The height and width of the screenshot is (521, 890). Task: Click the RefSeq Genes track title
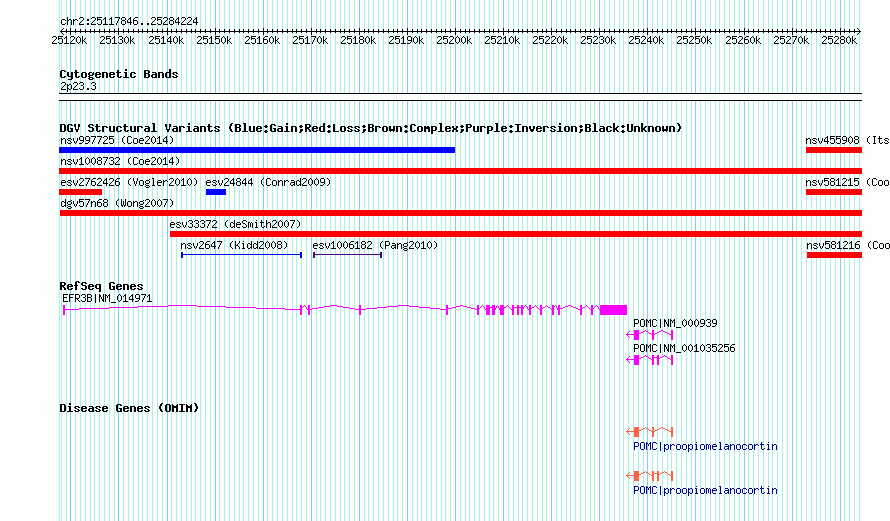click(x=101, y=286)
